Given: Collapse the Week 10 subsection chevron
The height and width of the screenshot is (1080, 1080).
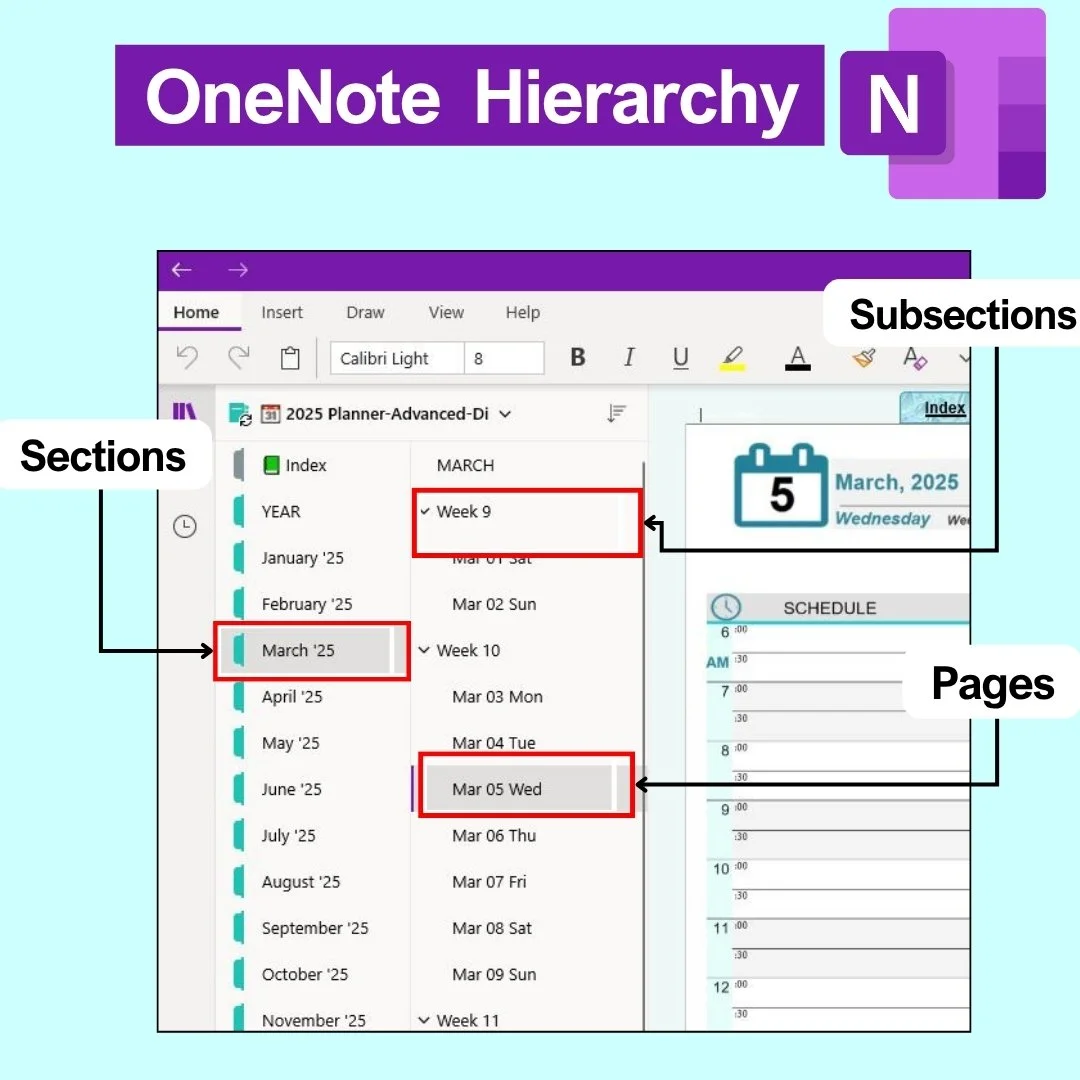Looking at the screenshot, I should pyautogui.click(x=424, y=650).
